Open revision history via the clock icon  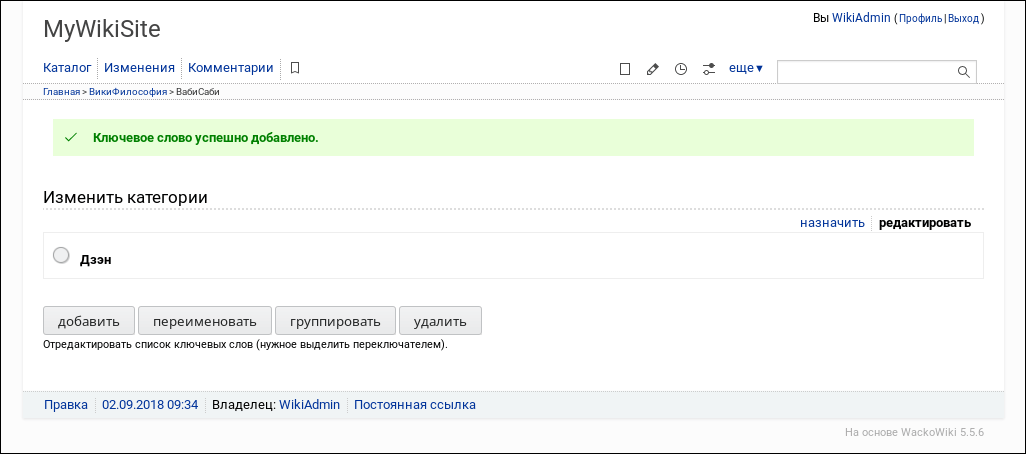pos(681,69)
